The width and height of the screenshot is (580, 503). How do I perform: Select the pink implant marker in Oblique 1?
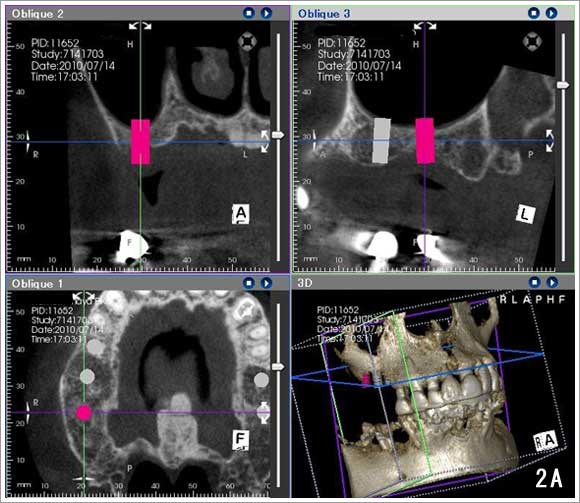(84, 413)
